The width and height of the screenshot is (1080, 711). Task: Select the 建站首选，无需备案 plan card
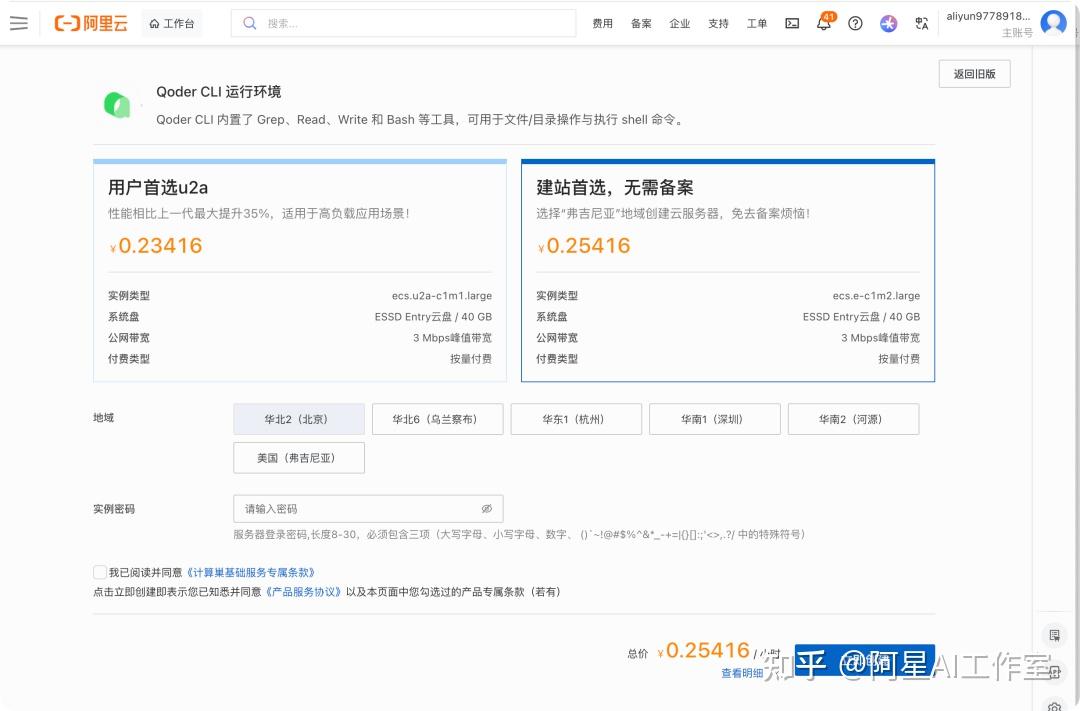point(727,270)
